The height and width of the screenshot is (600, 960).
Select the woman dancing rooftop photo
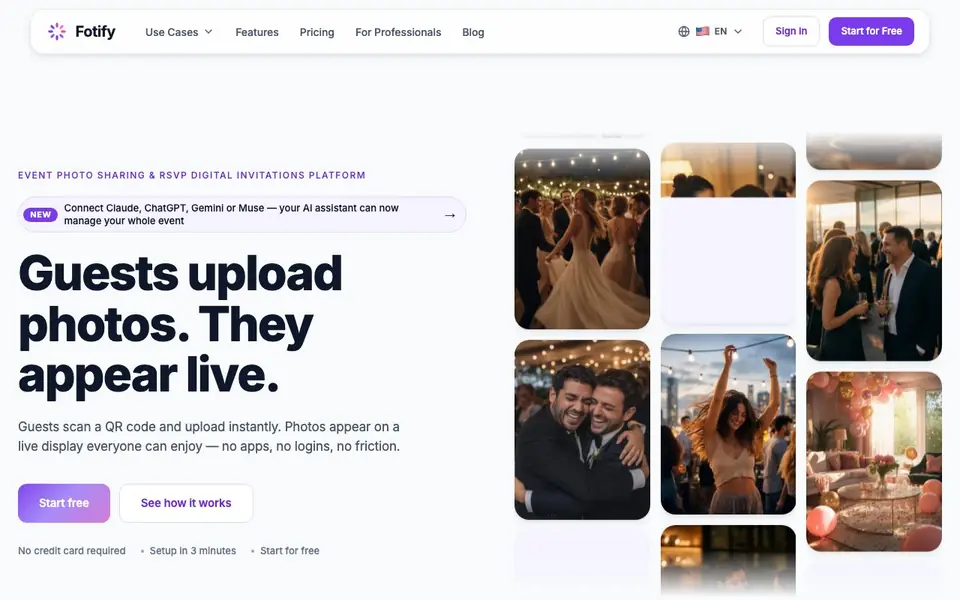coord(729,424)
